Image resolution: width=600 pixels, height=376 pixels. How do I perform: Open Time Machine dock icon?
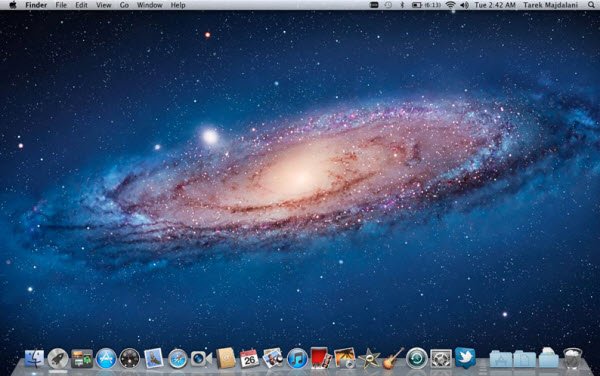416,359
